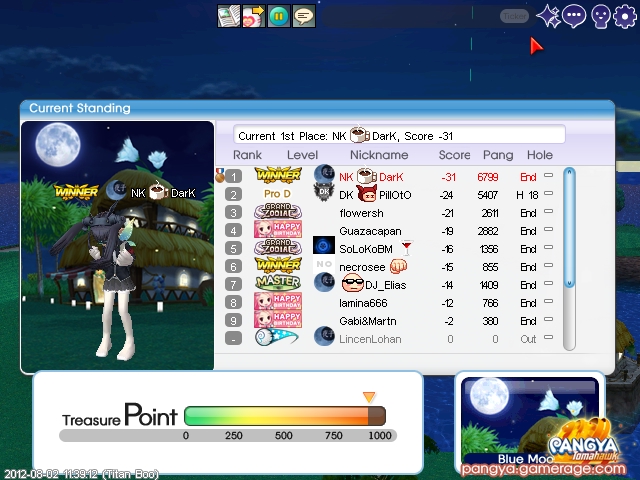Click the Winner badge of rank 1
640x480 pixels.
pyautogui.click(x=278, y=175)
